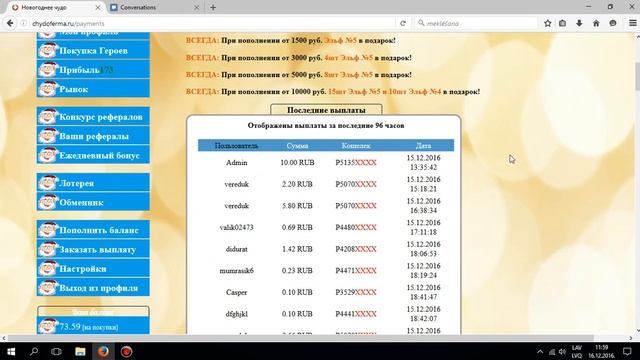Open the bookmarks library icon
640x360 pixels.
tap(562, 23)
